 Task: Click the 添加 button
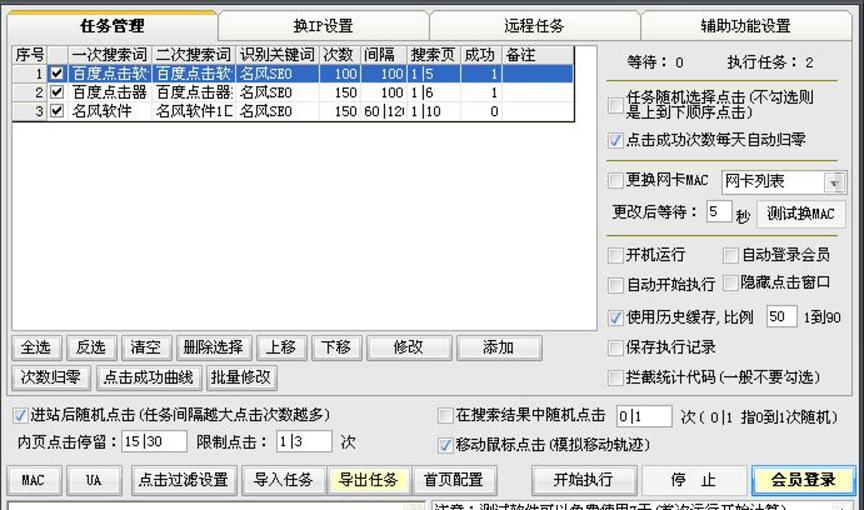coord(499,348)
